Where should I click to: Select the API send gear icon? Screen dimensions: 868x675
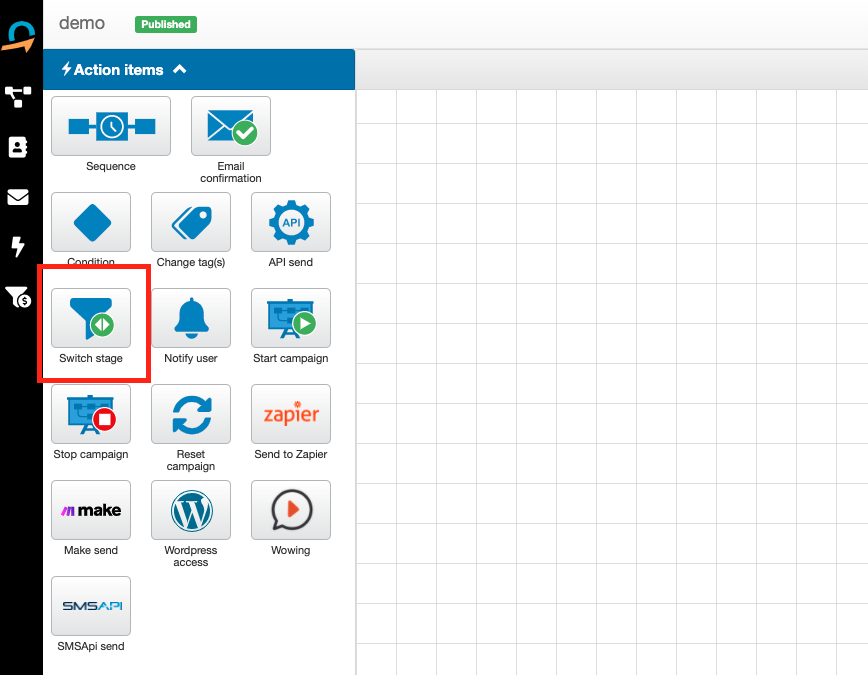coord(291,222)
